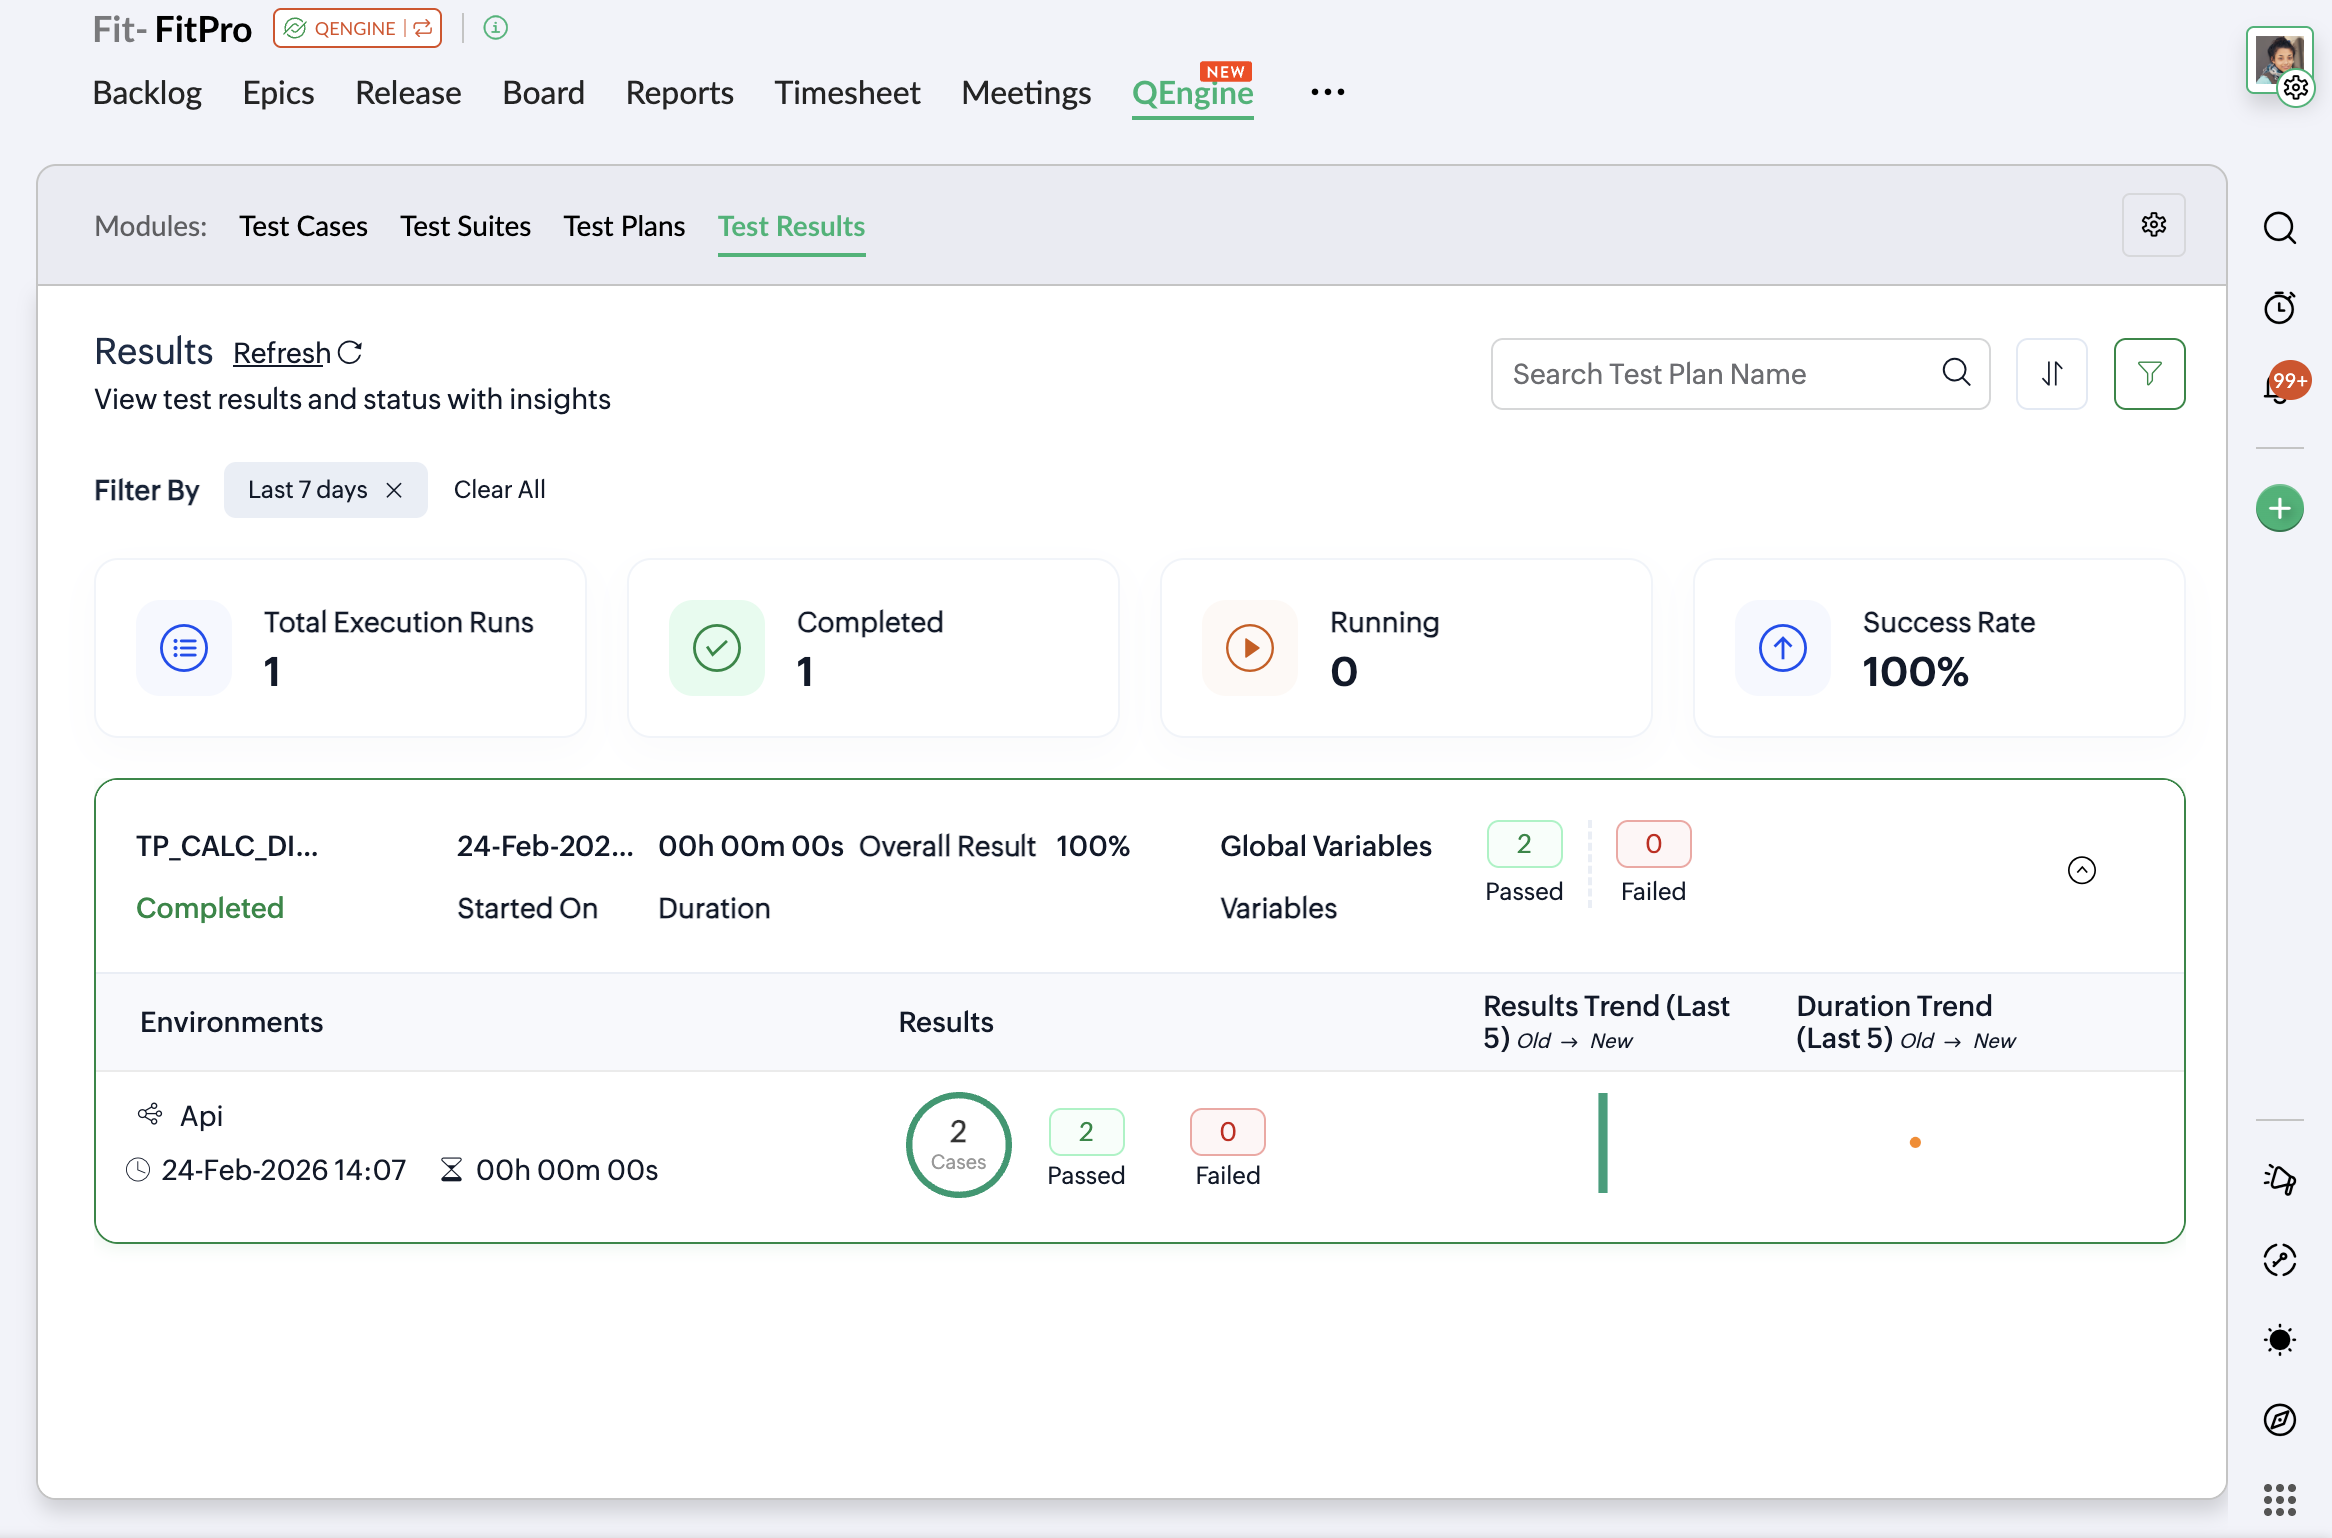Click the sort order arrows icon
The image size is (2332, 1538).
pyautogui.click(x=2051, y=374)
